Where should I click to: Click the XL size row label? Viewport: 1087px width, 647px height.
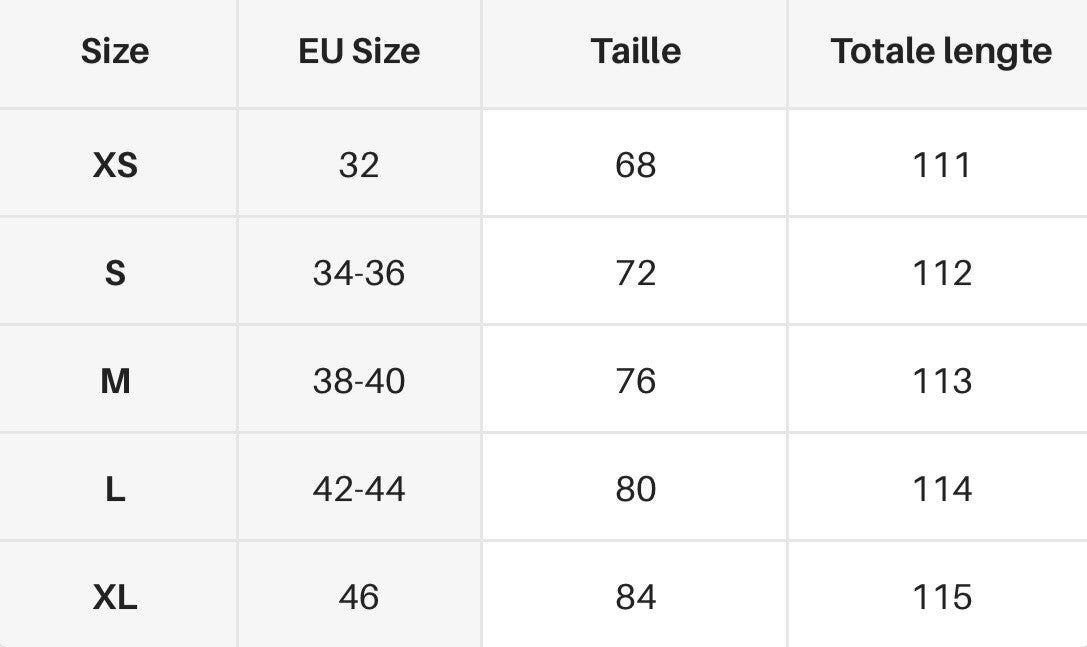click(115, 596)
